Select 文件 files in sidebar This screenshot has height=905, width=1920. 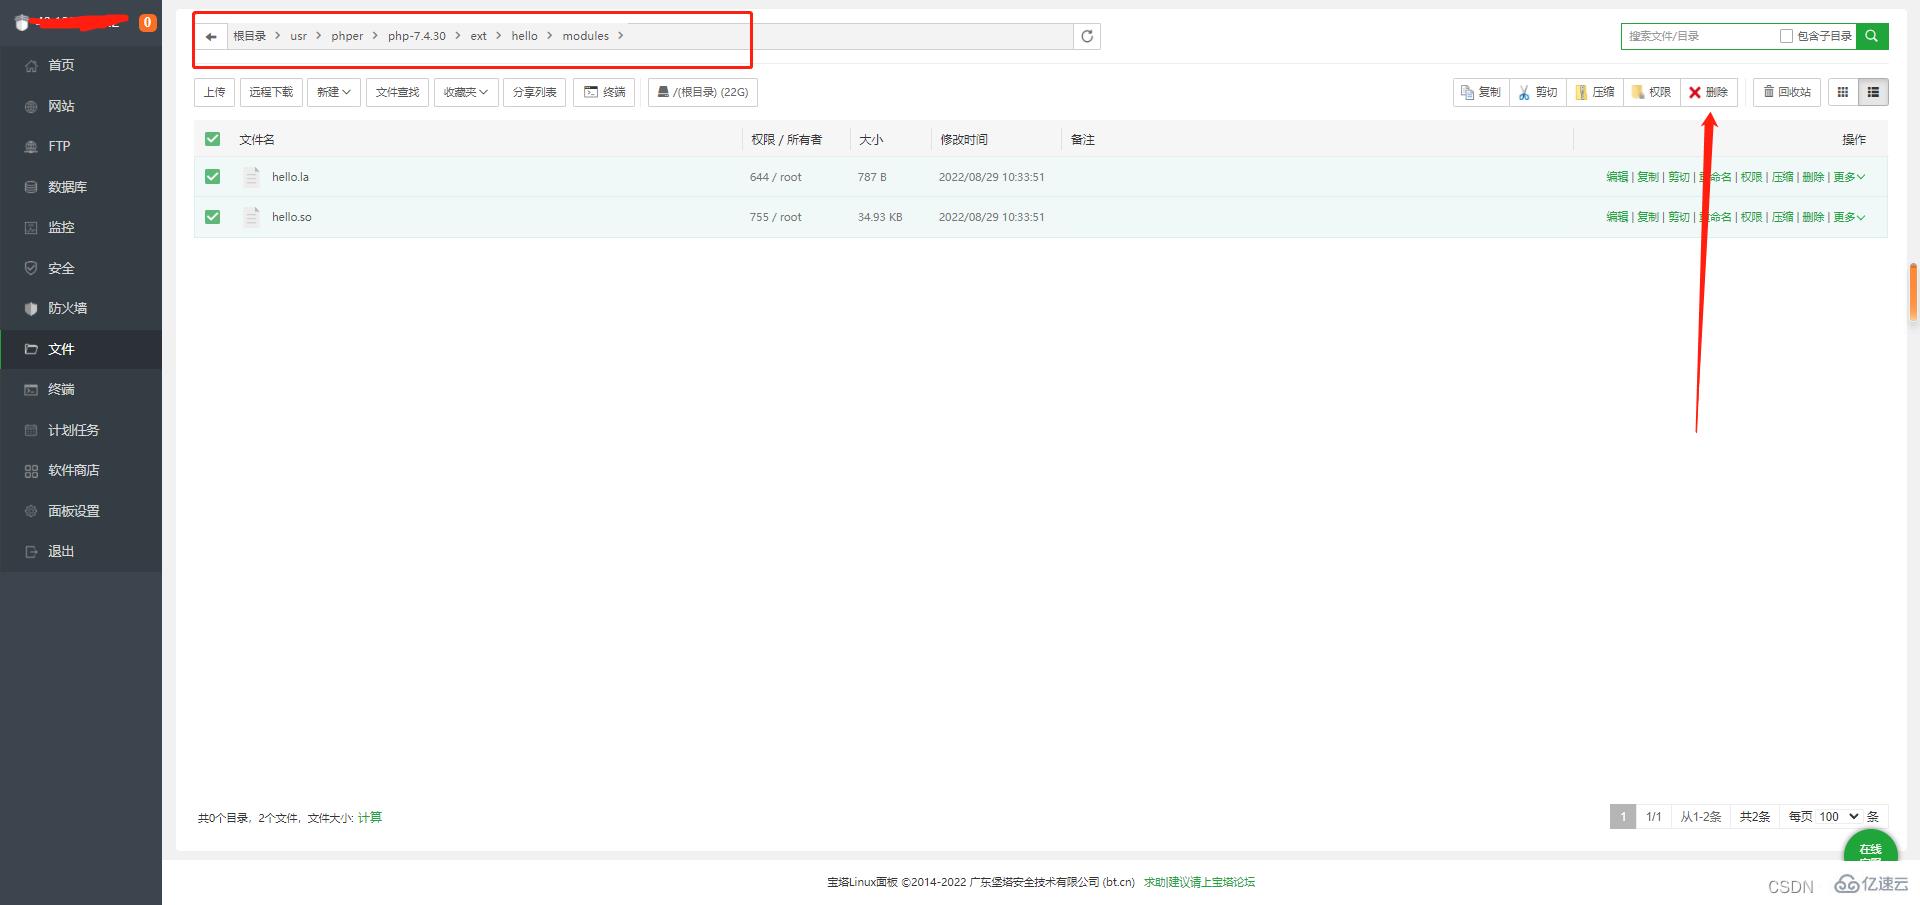click(x=81, y=349)
